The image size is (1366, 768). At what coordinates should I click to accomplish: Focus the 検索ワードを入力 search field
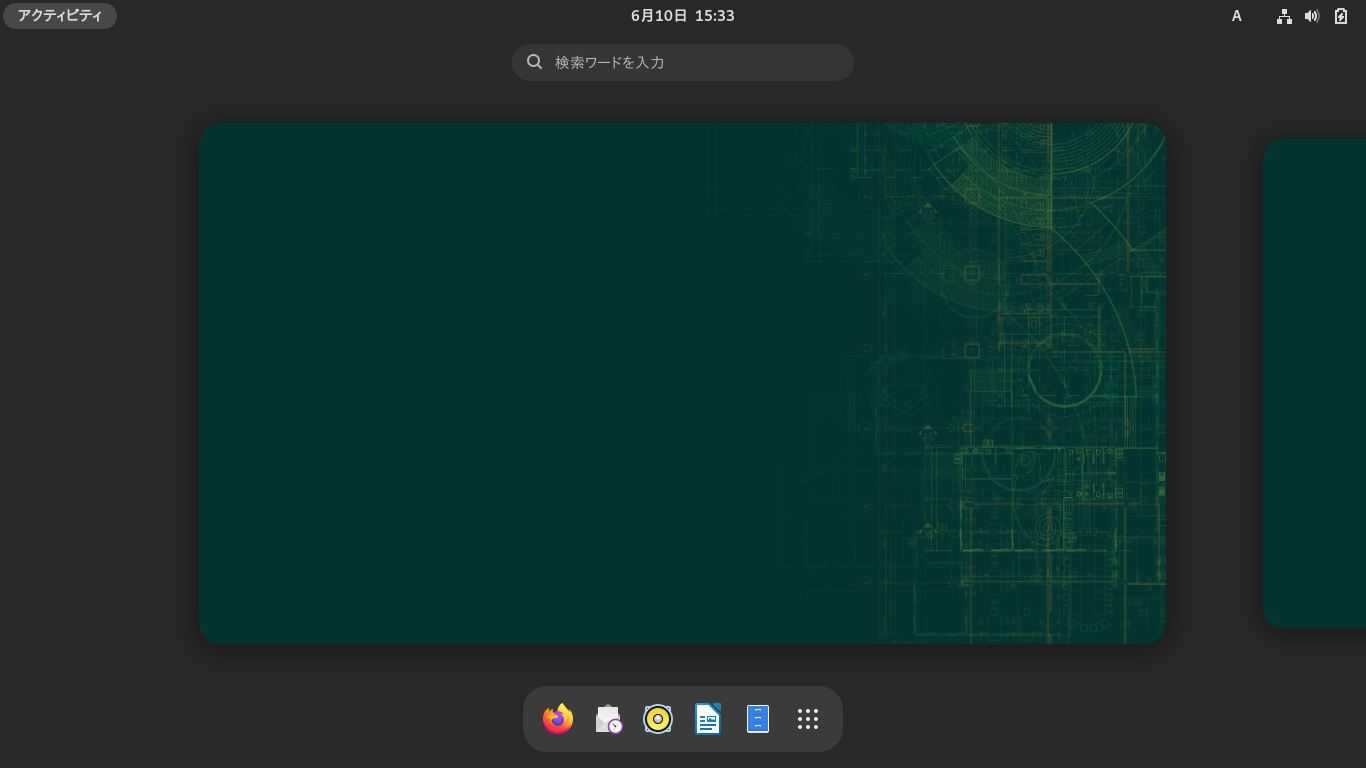[683, 62]
